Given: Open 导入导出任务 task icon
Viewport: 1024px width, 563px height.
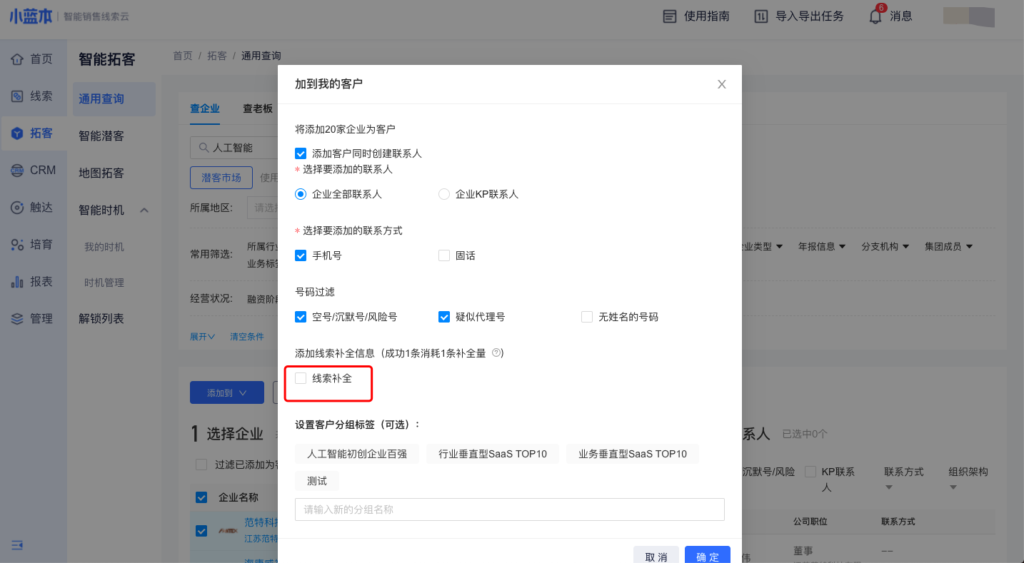Looking at the screenshot, I should (761, 16).
